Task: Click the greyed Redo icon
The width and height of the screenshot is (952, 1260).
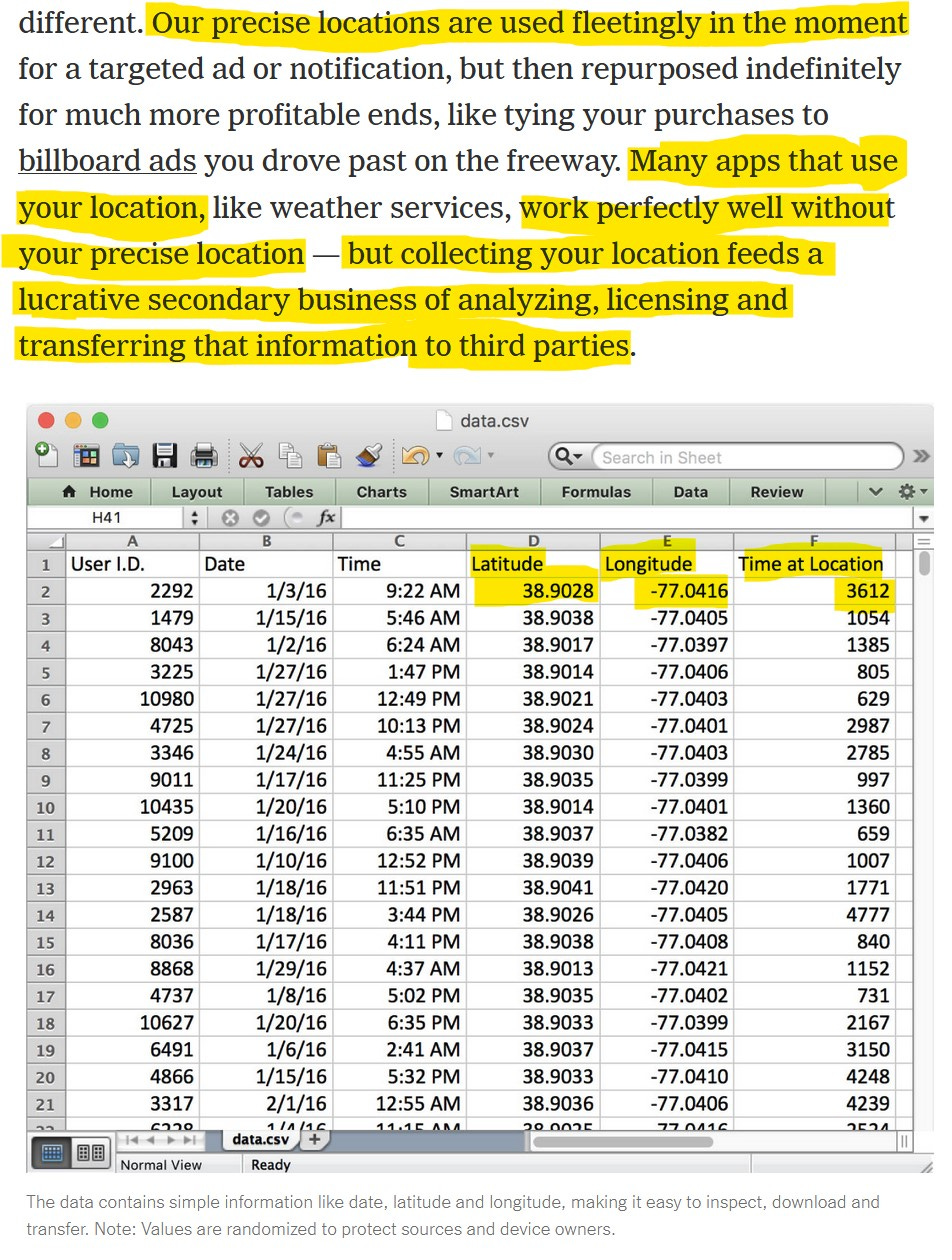Action: click(x=466, y=456)
